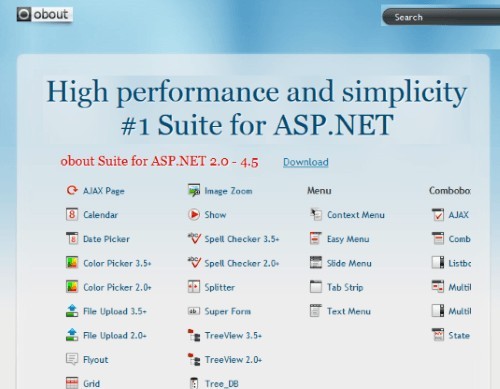Focus the Search field
This screenshot has width=500, height=389.
[x=441, y=17]
